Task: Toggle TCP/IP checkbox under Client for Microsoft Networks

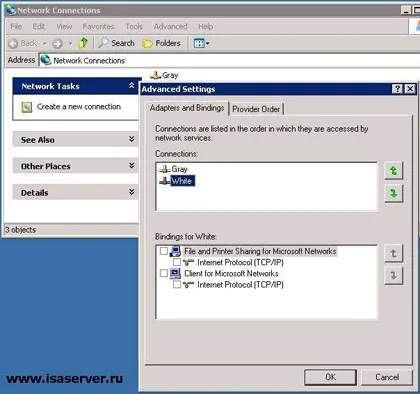Action: point(177,284)
